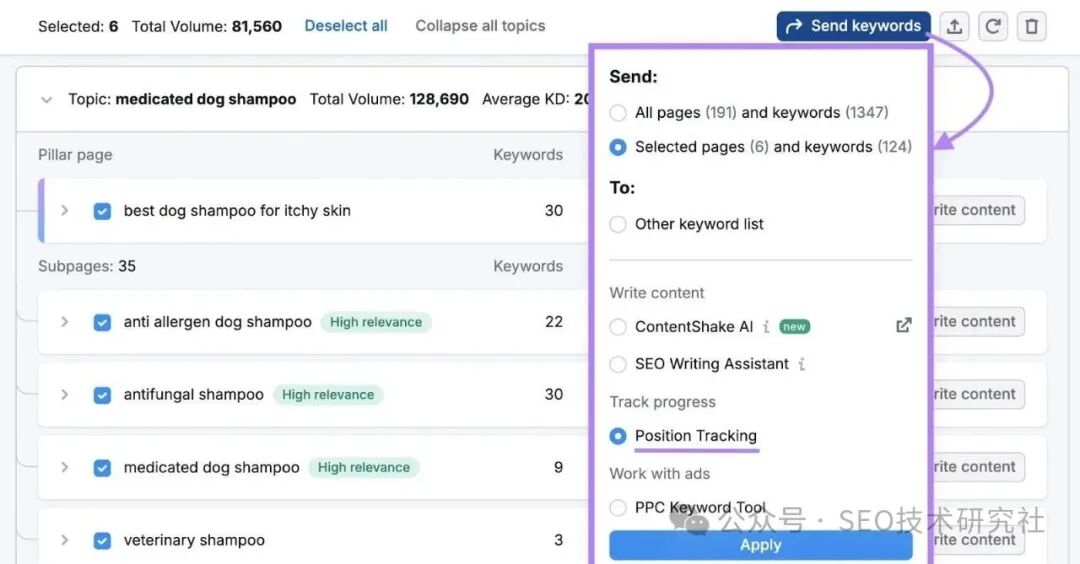This screenshot has height=564, width=1080.
Task: Click the Deselect all link
Action: 346,26
